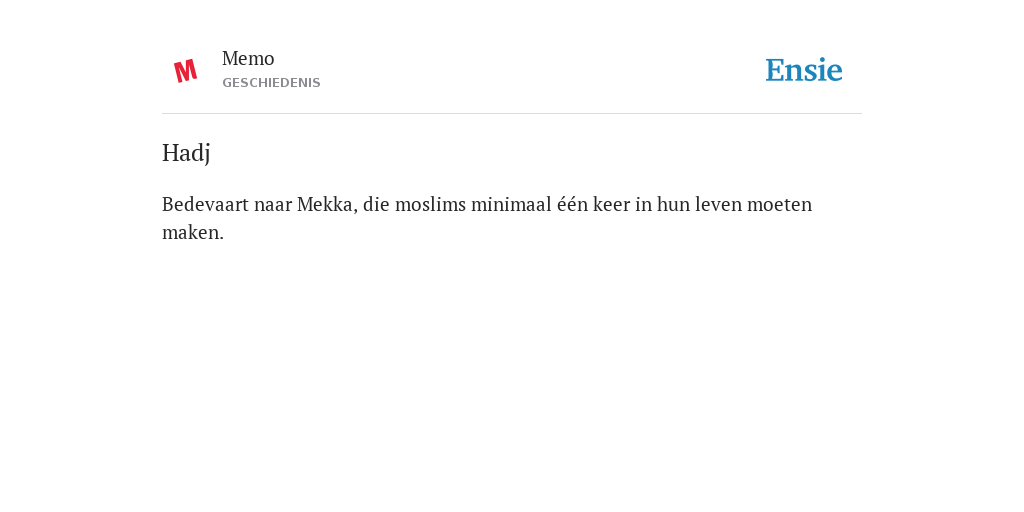1024x512 pixels.
Task: Click the word die after Mekka
Action: (376, 204)
